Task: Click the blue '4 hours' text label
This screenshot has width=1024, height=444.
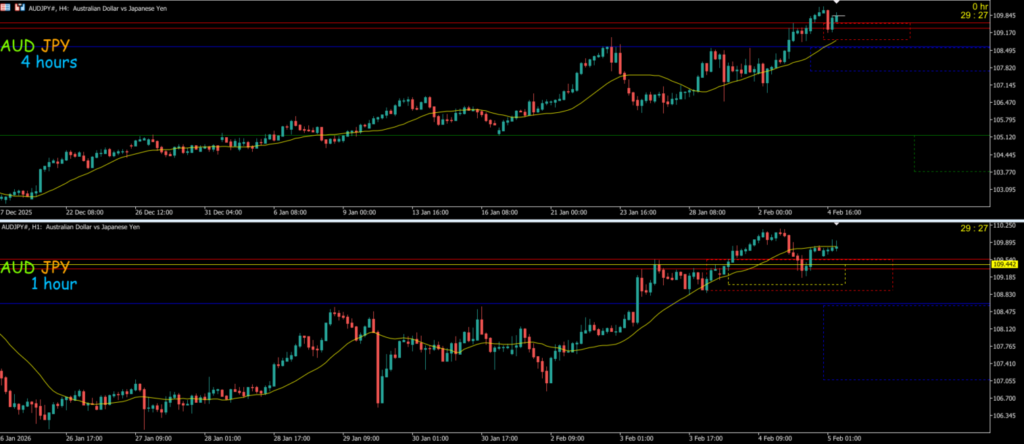Action: [x=49, y=63]
